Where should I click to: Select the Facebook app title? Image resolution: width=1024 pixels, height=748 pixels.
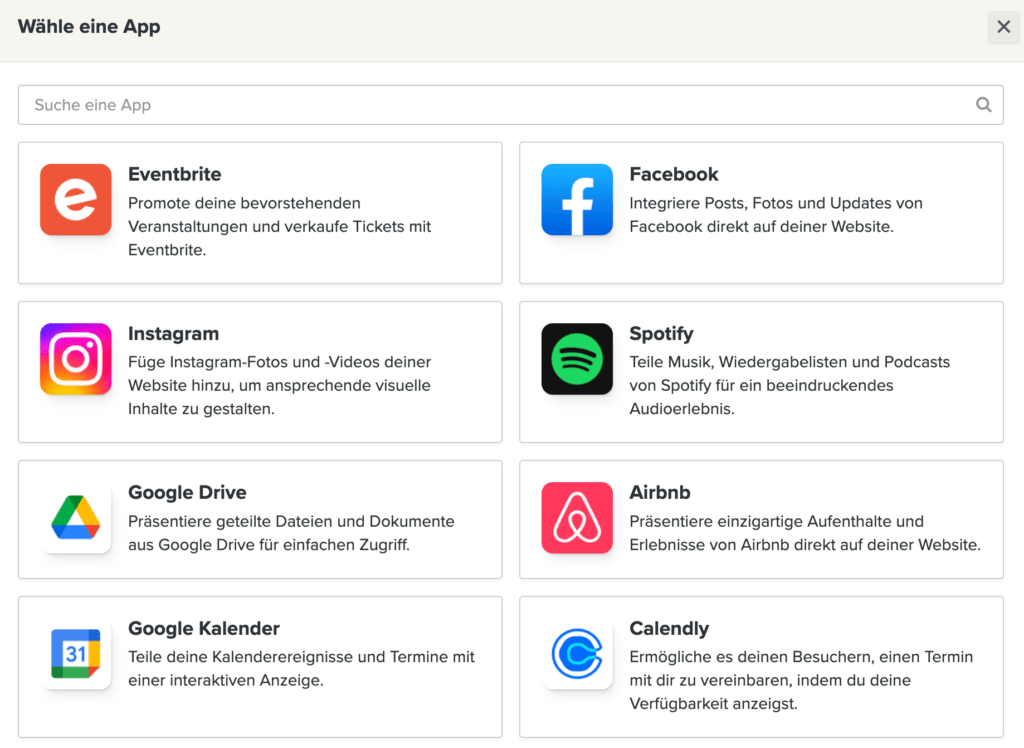coord(673,174)
